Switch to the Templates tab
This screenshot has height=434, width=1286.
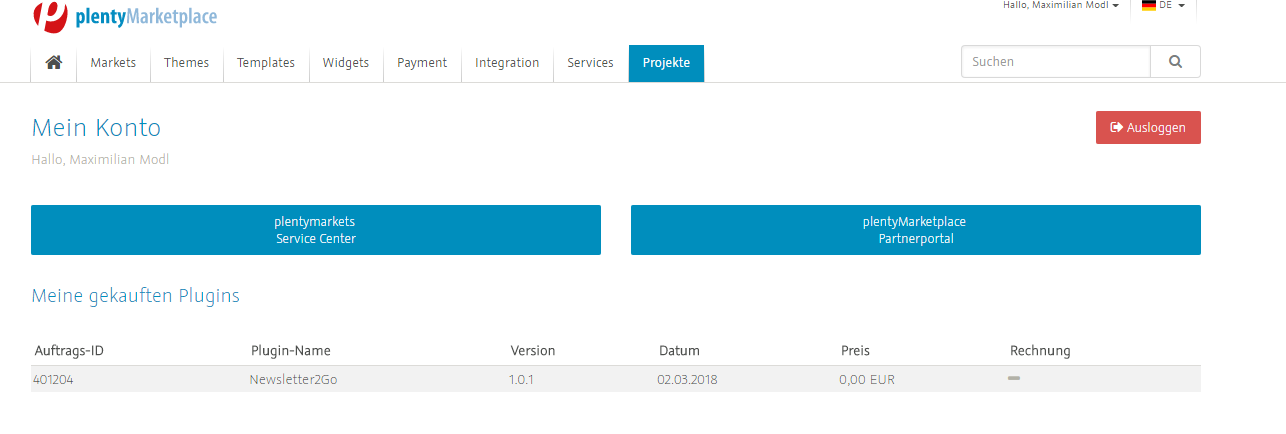266,62
